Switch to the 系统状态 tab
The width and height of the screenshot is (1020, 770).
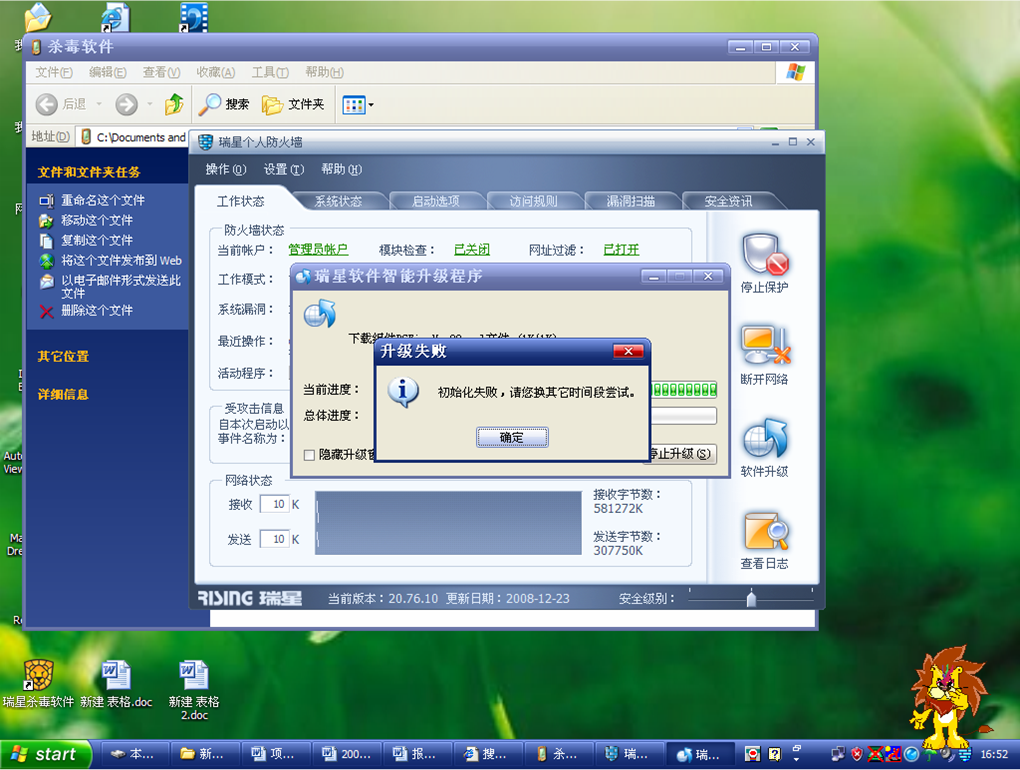(338, 201)
